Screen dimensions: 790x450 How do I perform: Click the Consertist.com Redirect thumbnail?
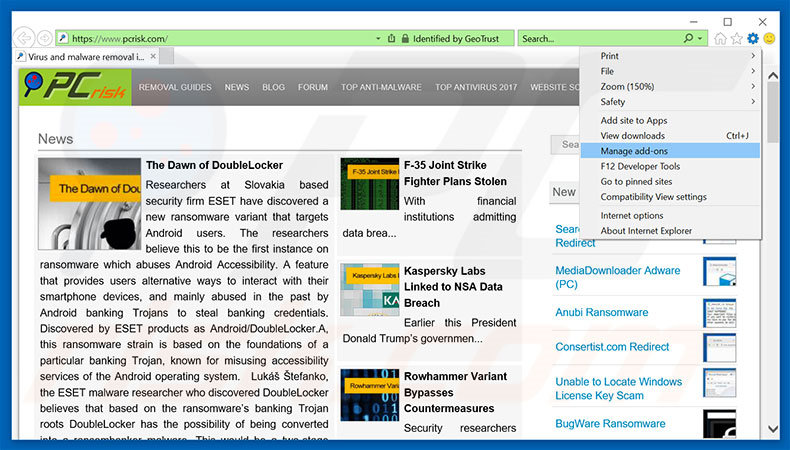pyautogui.click(x=719, y=348)
